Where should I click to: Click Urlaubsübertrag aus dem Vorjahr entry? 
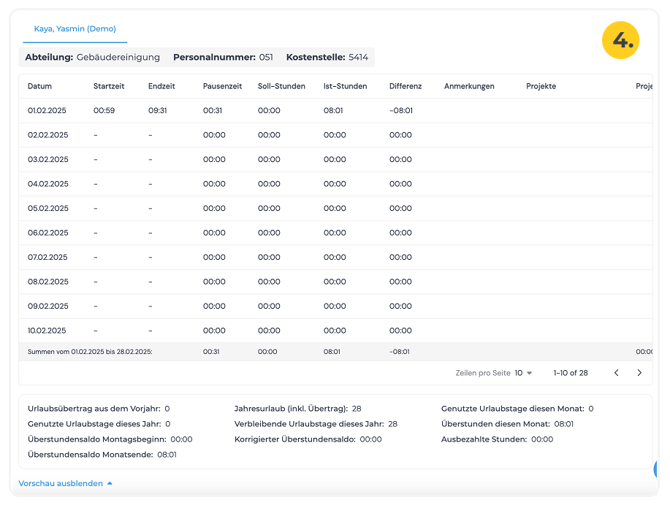point(99,409)
